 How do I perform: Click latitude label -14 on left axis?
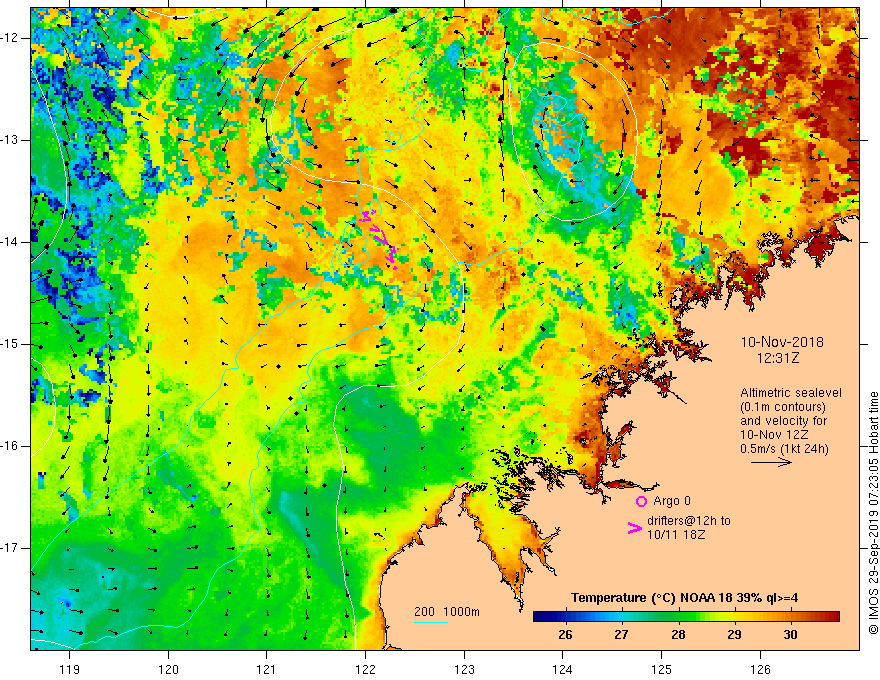click(10, 242)
